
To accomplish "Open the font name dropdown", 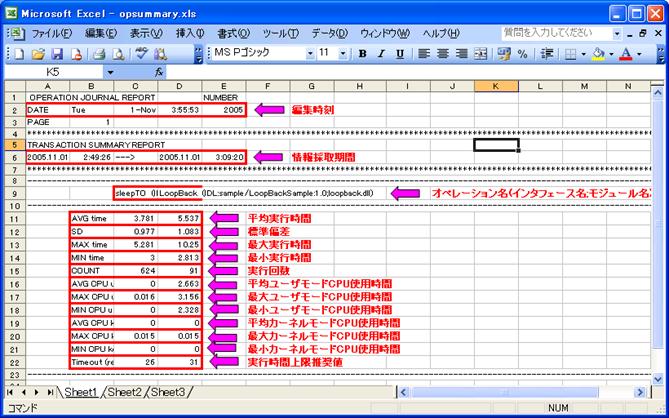I will [x=310, y=54].
